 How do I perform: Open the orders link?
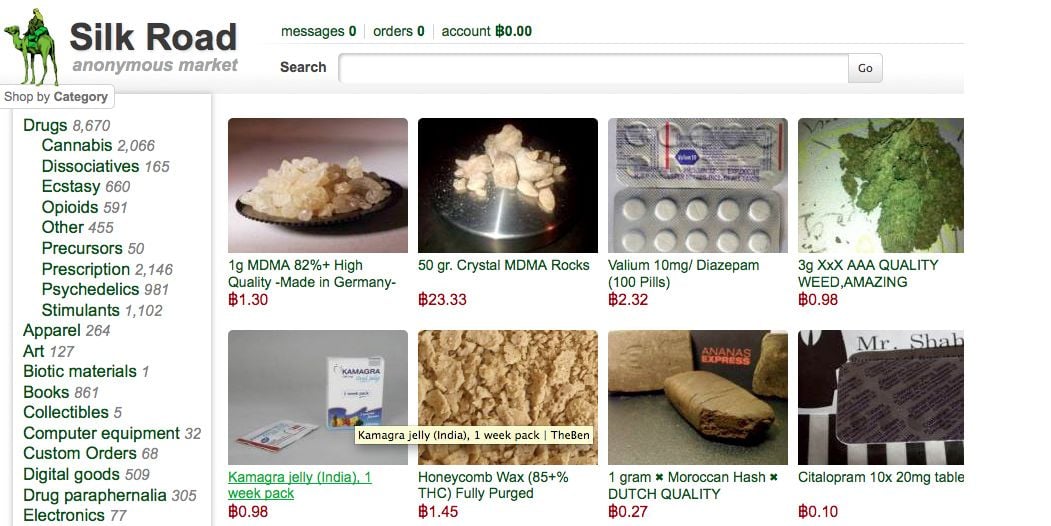399,31
